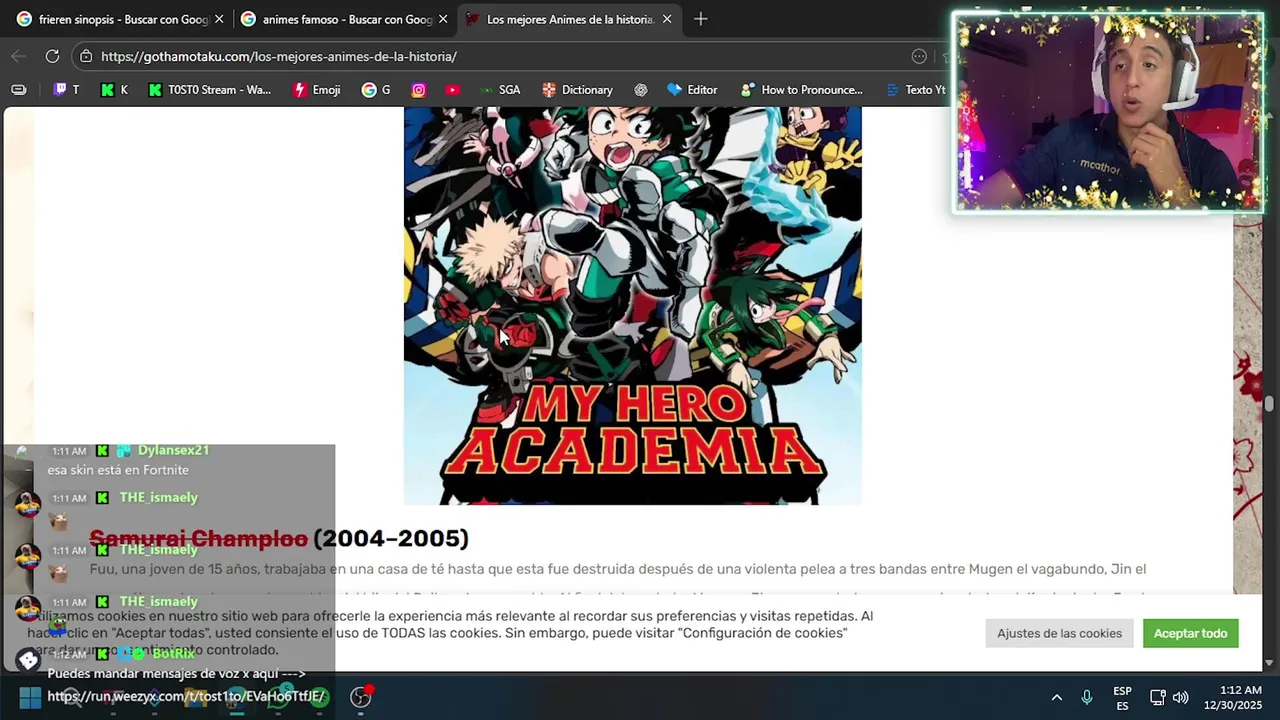Open the network tray icon
This screenshot has width=1280, height=720.
1157,697
